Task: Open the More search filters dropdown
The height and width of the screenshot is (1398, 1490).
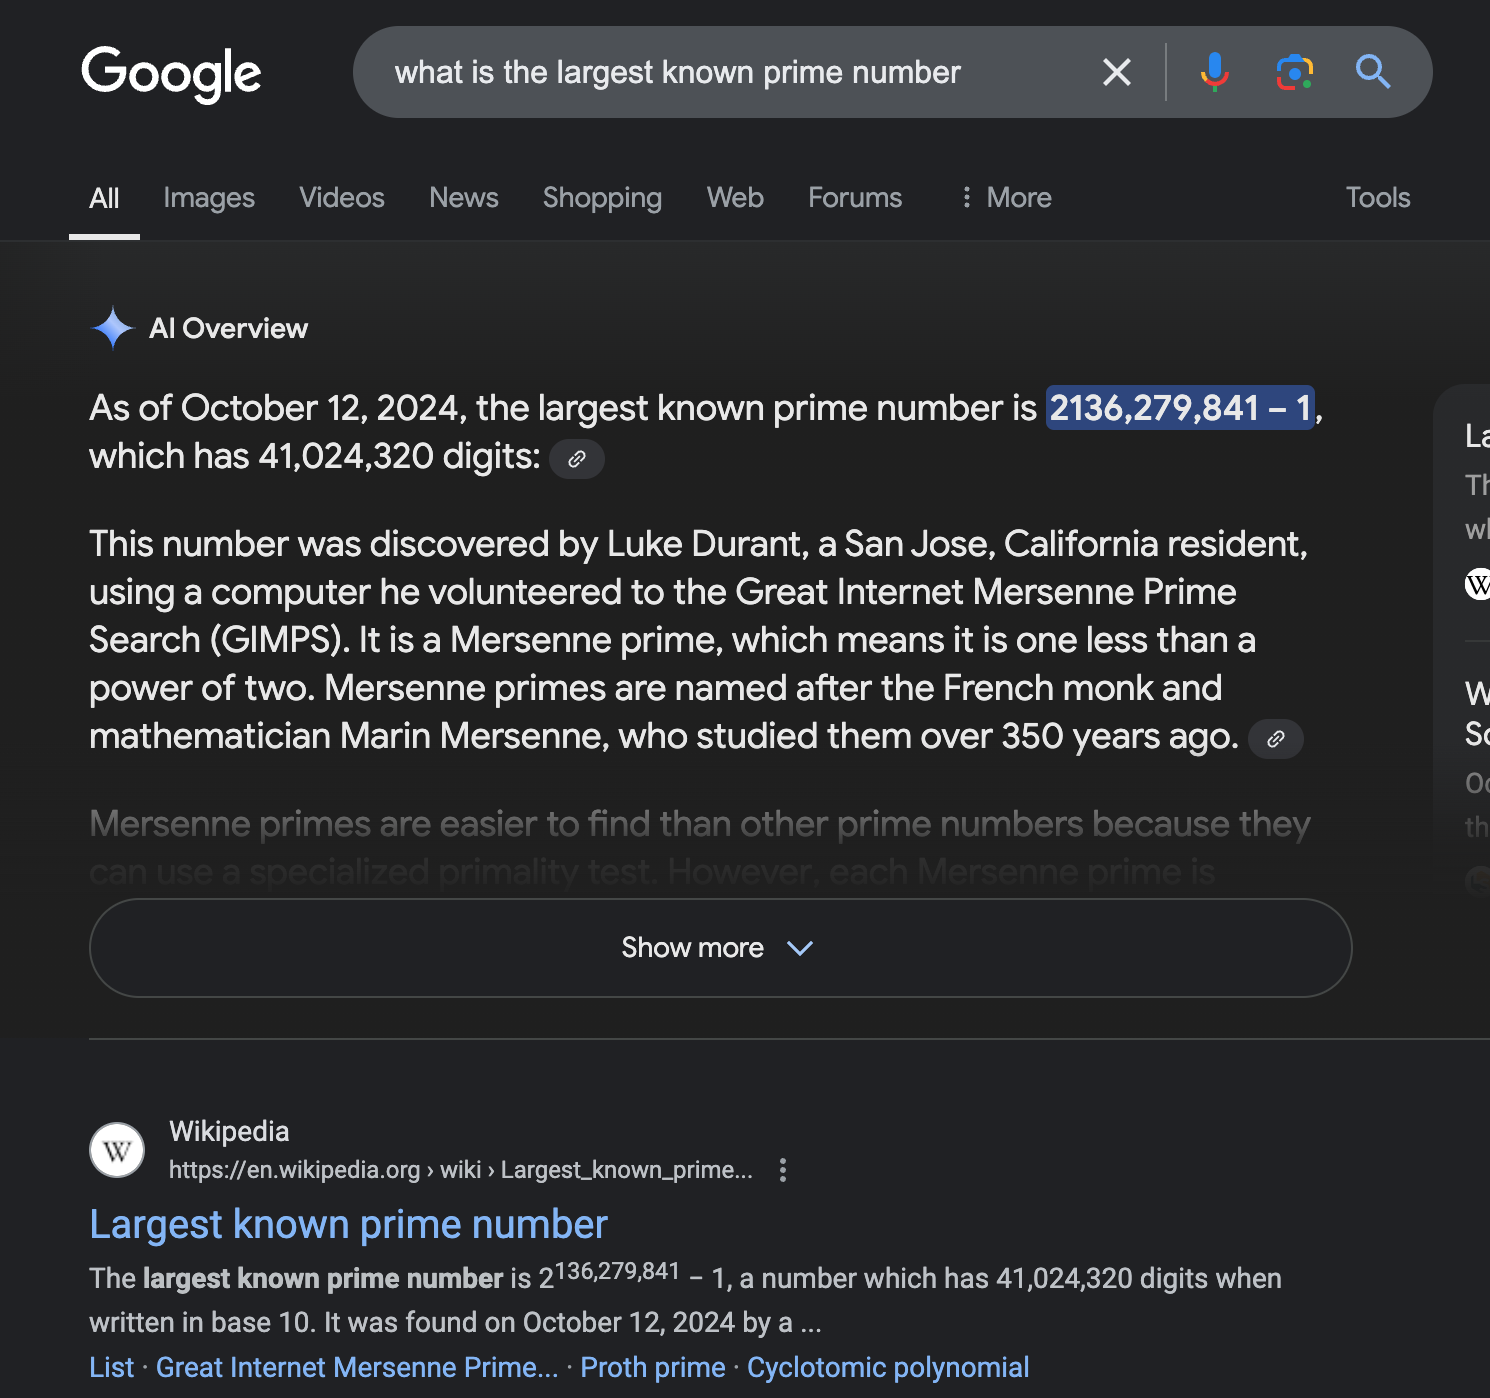Action: (1006, 198)
